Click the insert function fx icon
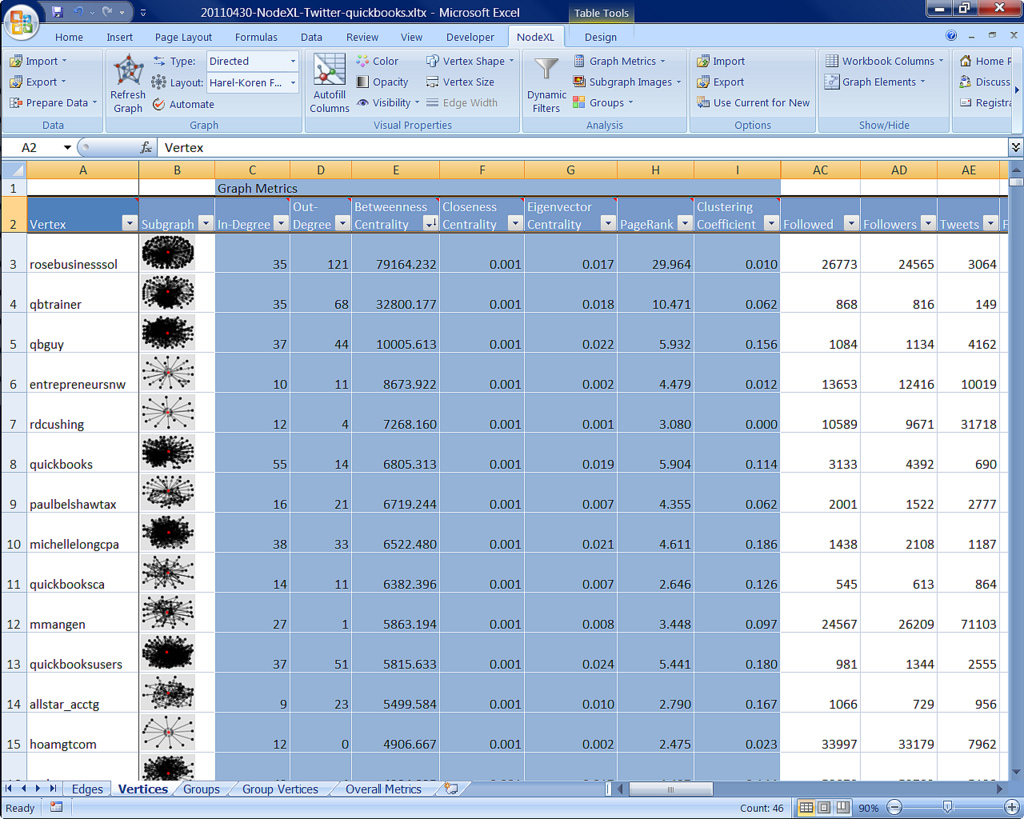The image size is (1024, 819). (146, 148)
